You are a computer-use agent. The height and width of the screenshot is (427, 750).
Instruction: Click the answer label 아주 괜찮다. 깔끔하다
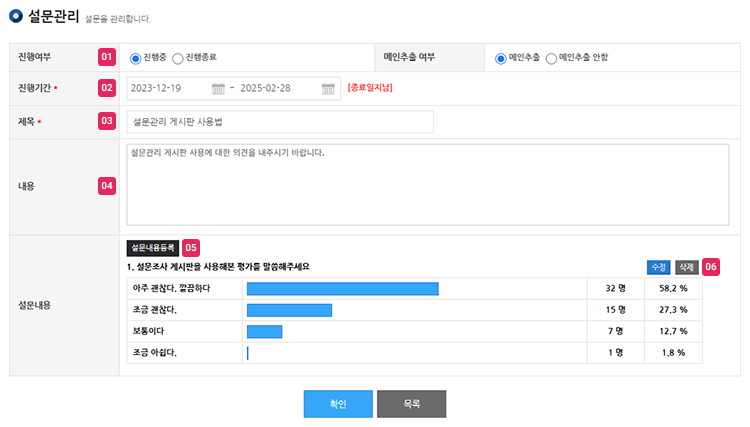pyautogui.click(x=171, y=288)
